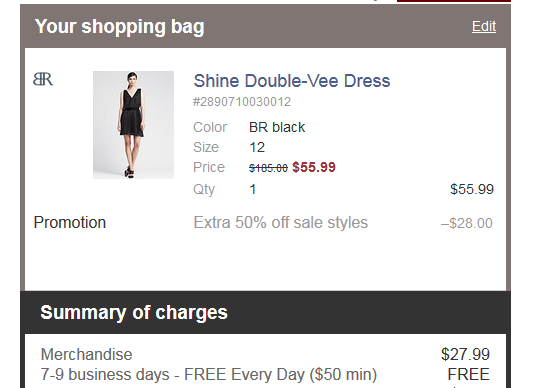Click the Banana Republic BR logo icon
The image size is (542, 388).
tap(43, 79)
